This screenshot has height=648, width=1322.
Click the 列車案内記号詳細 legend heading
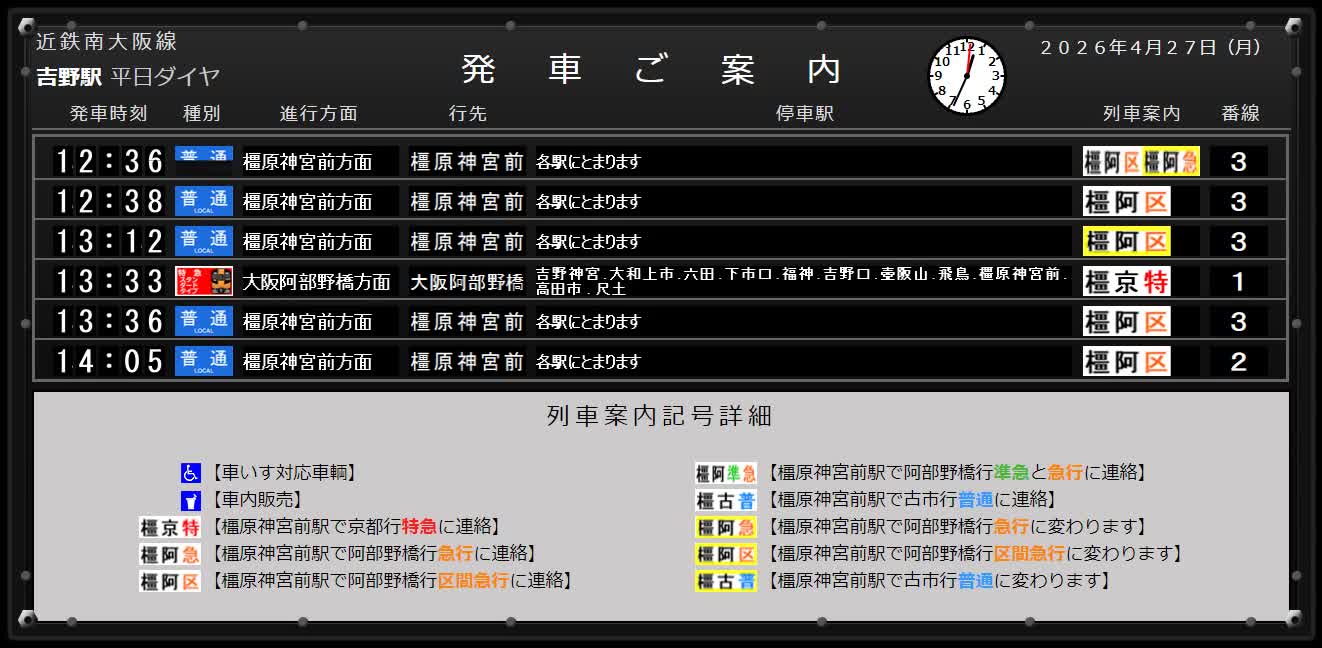[x=660, y=416]
